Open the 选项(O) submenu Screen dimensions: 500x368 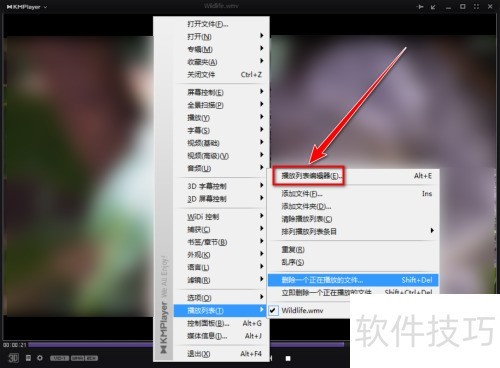tap(220, 298)
